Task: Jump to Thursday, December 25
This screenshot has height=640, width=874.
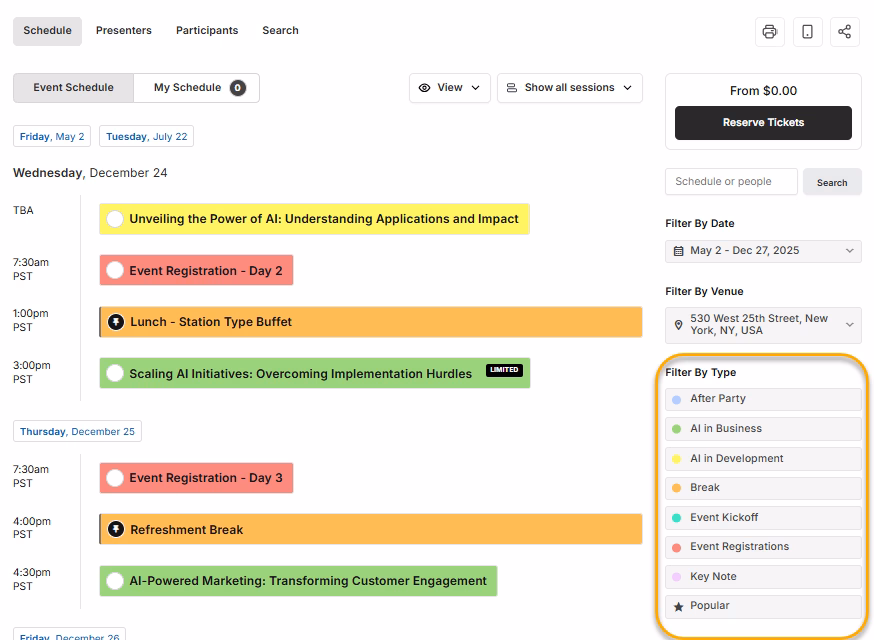Action: tap(77, 431)
